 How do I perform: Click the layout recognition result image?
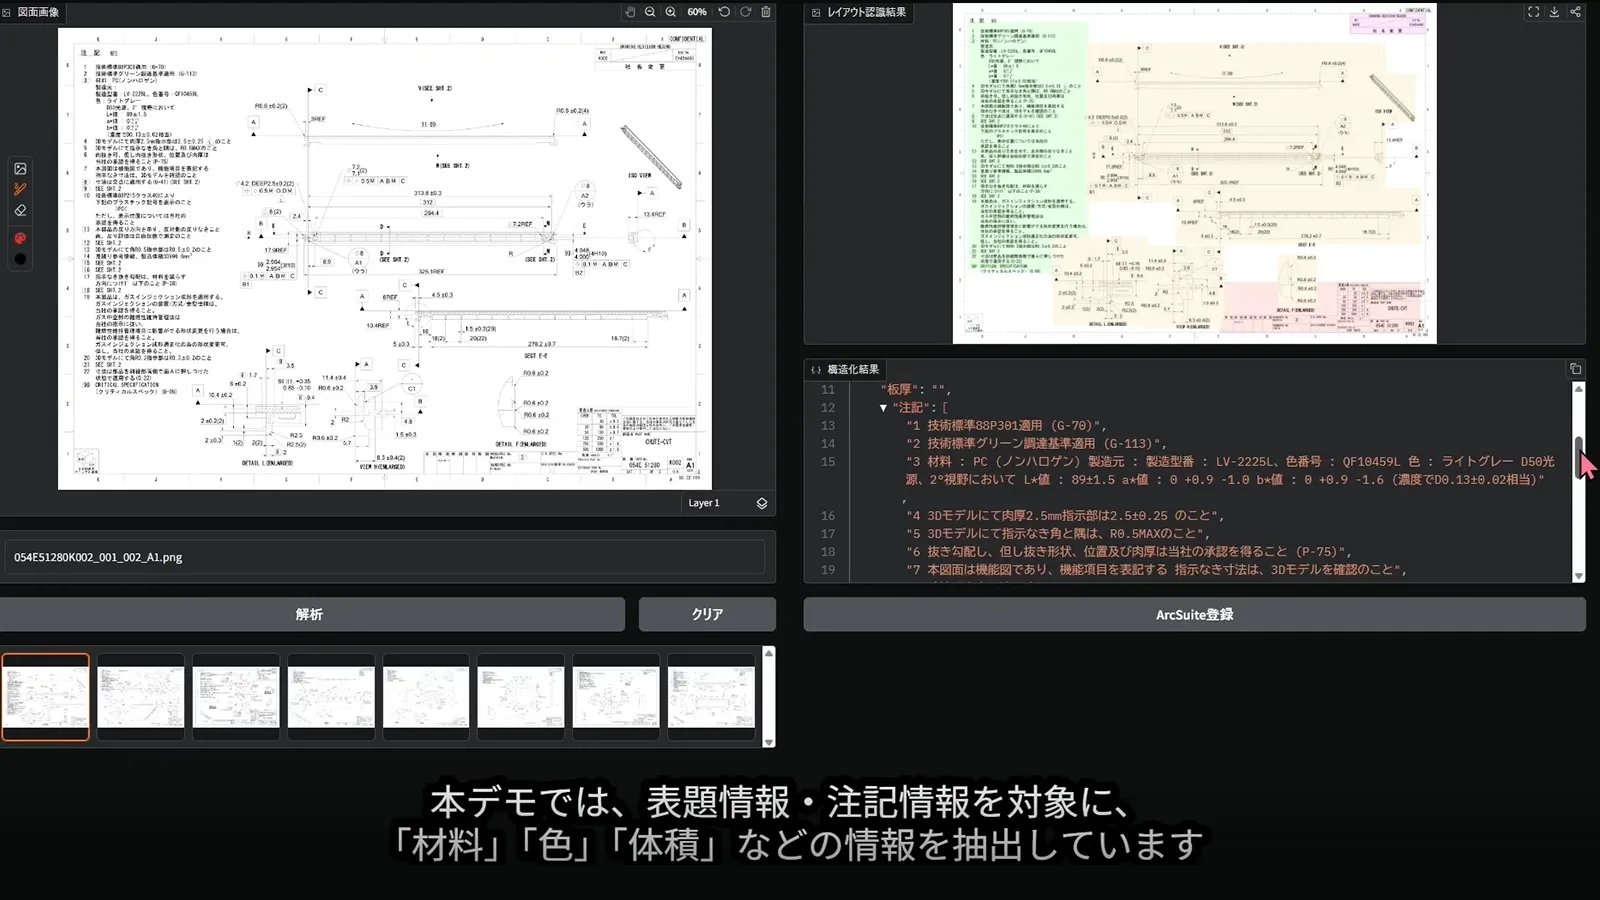click(1194, 173)
